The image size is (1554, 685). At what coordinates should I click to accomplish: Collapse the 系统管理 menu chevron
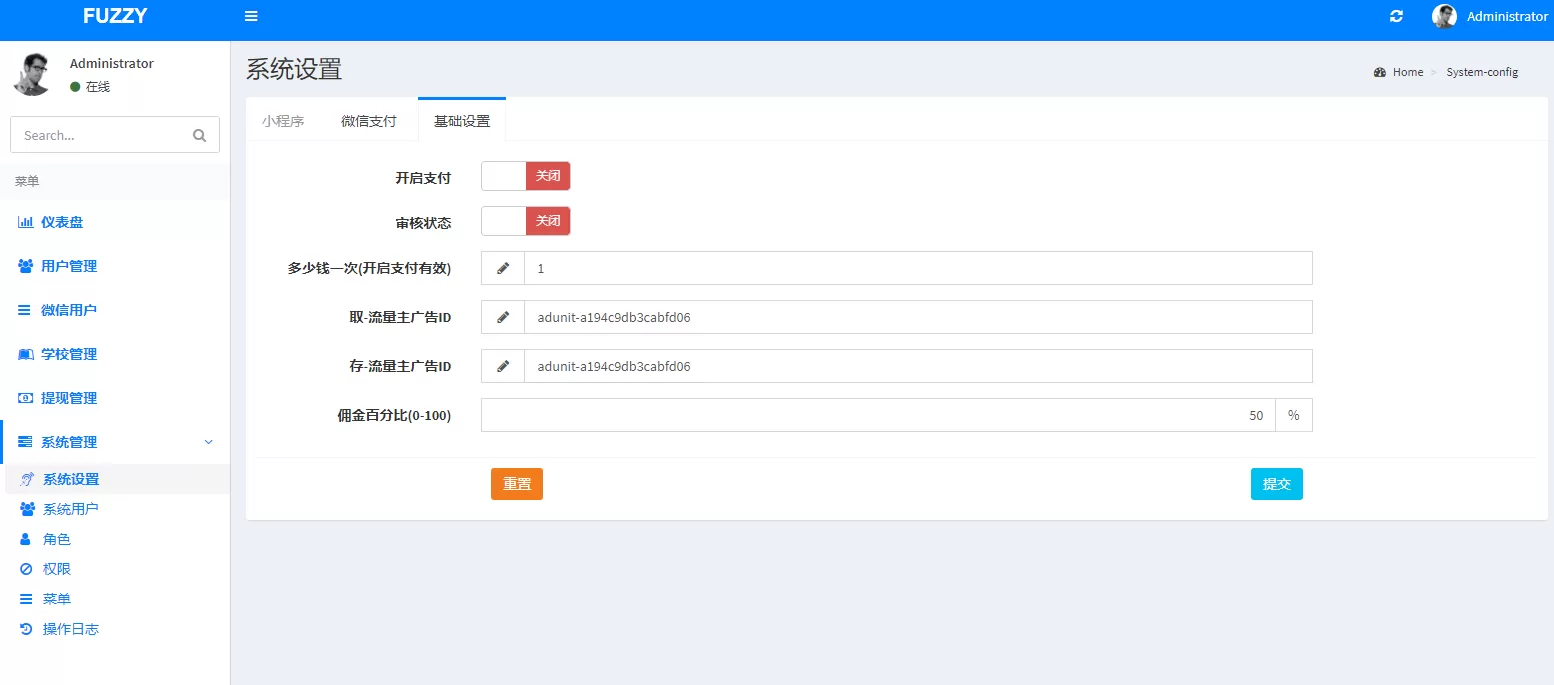[x=208, y=442]
